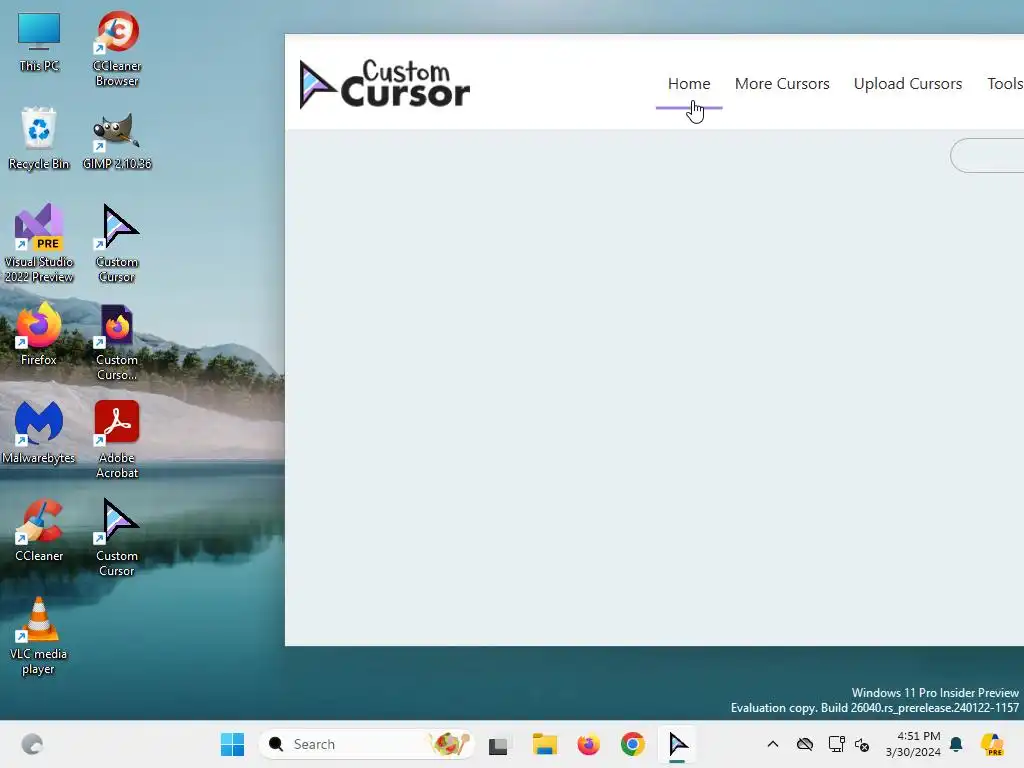Open the Tools tab in Custom Cursor

coord(1005,84)
